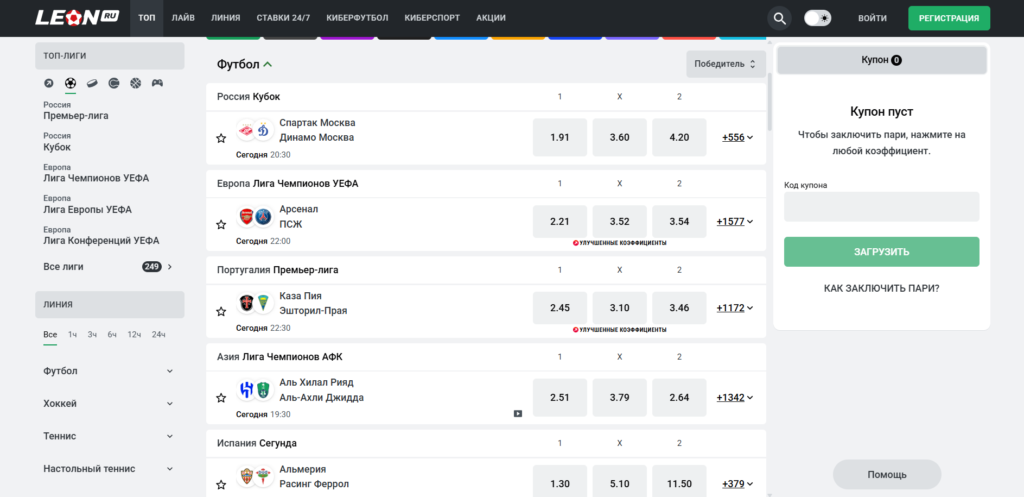Open КАК ЗАКЛЮЧИТЬ ПАРИ? link
Screen dimensions: 1024x497
(882, 287)
